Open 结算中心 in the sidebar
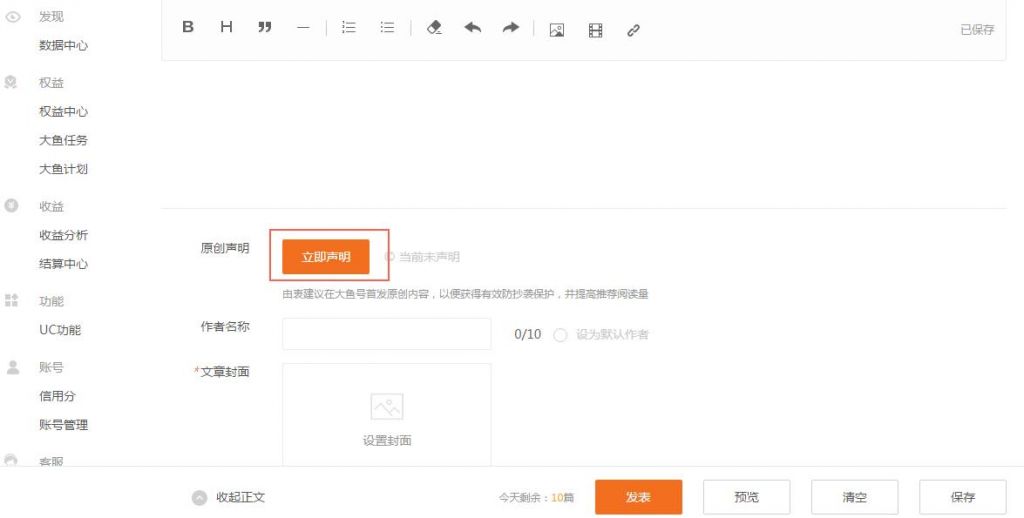 click(63, 264)
